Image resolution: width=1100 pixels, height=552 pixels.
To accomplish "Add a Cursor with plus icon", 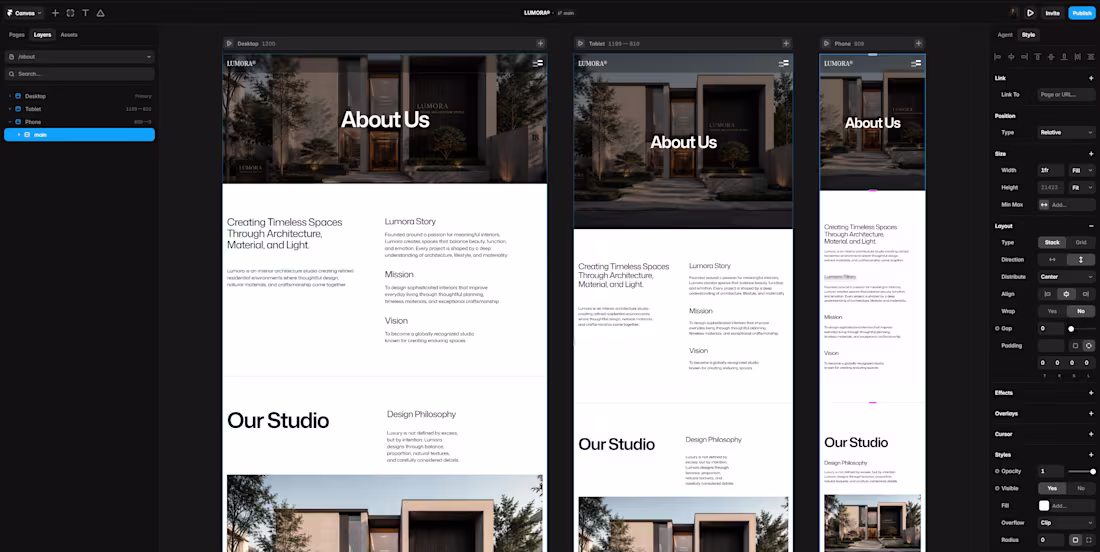I will tap(1091, 434).
